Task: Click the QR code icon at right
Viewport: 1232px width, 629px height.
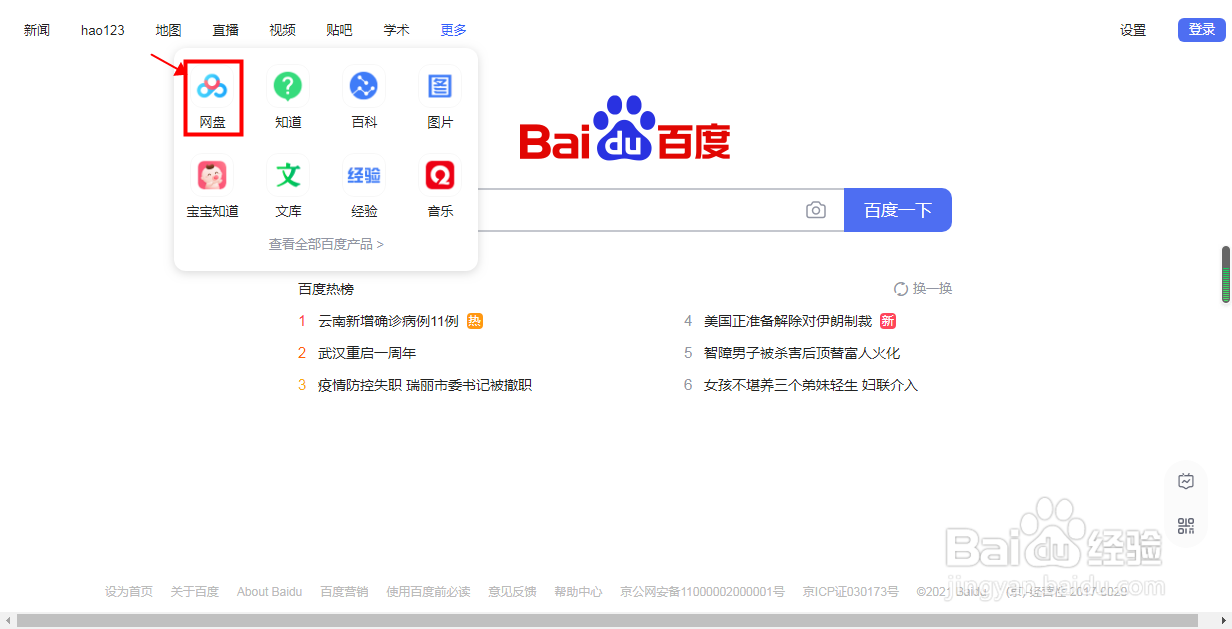Action: pos(1186,526)
